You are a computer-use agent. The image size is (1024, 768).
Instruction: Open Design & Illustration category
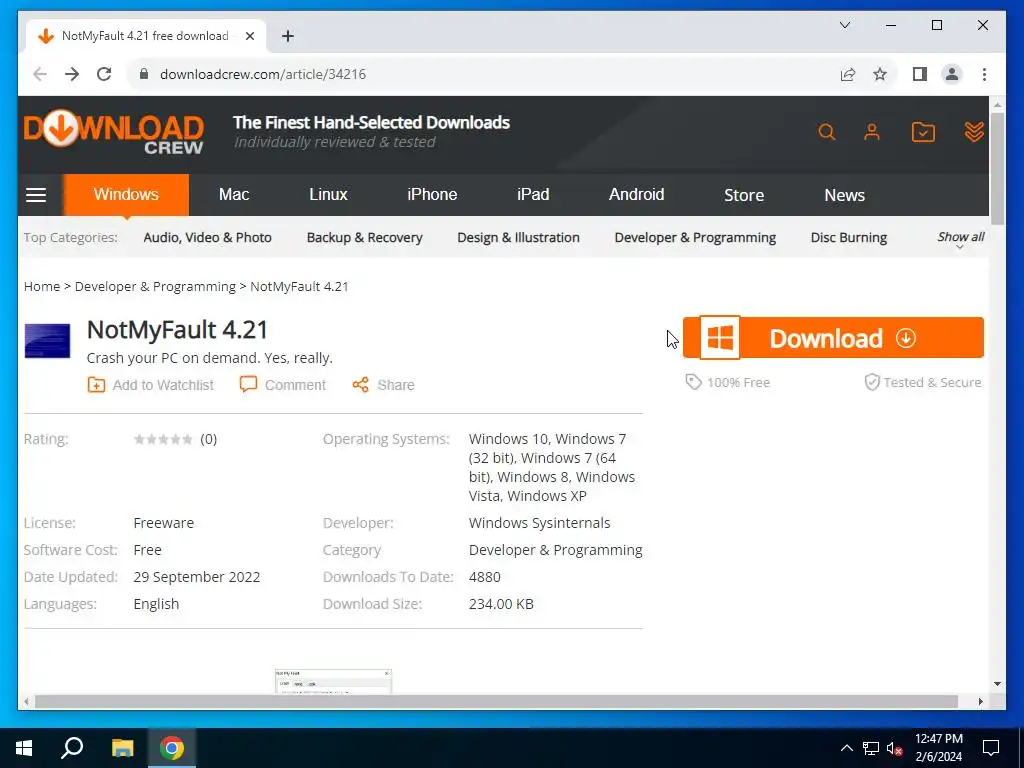coord(519,238)
